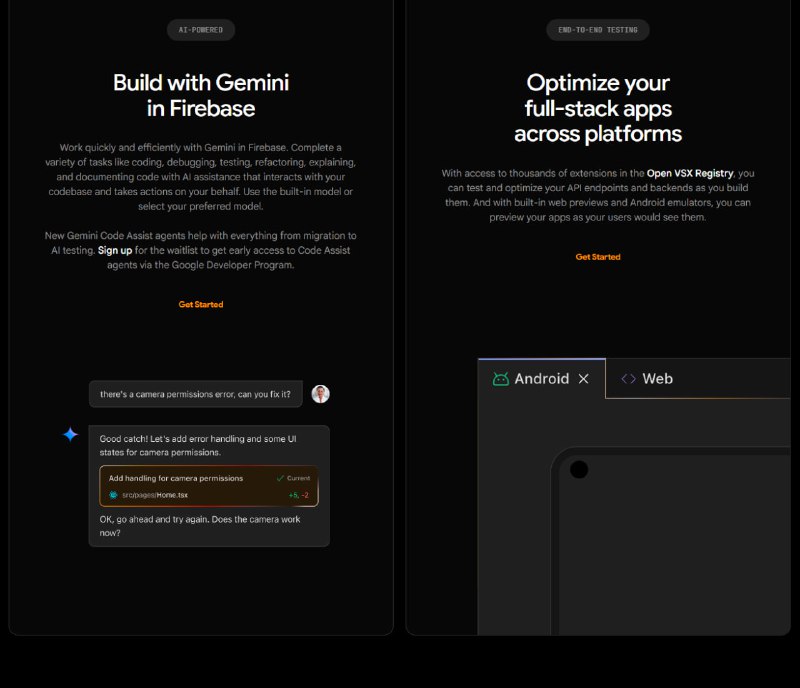Image resolution: width=800 pixels, height=688 pixels.
Task: Click Get Started on the Optimize panel
Action: (x=597, y=257)
